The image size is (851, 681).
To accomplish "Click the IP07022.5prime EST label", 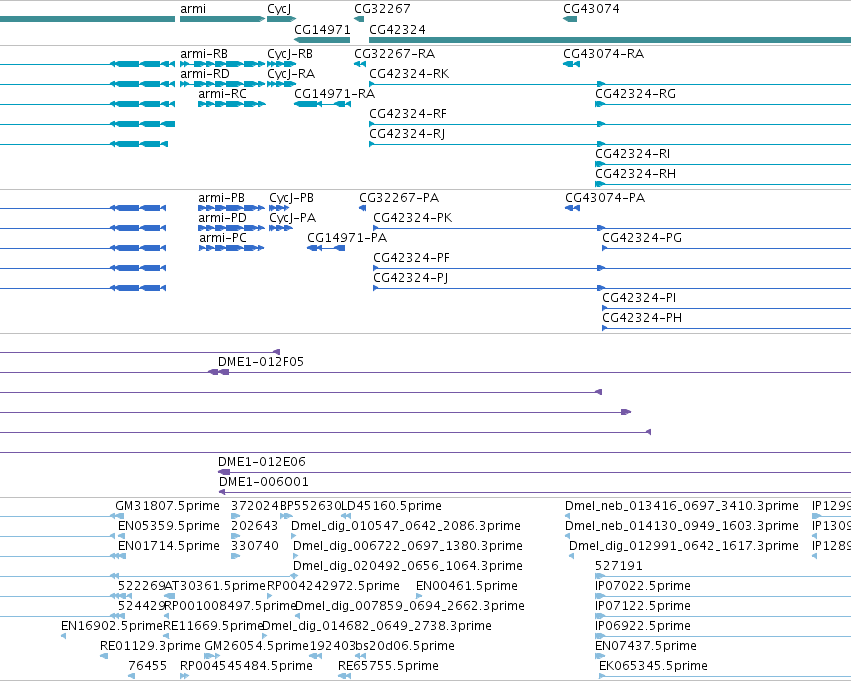I will tap(643, 586).
